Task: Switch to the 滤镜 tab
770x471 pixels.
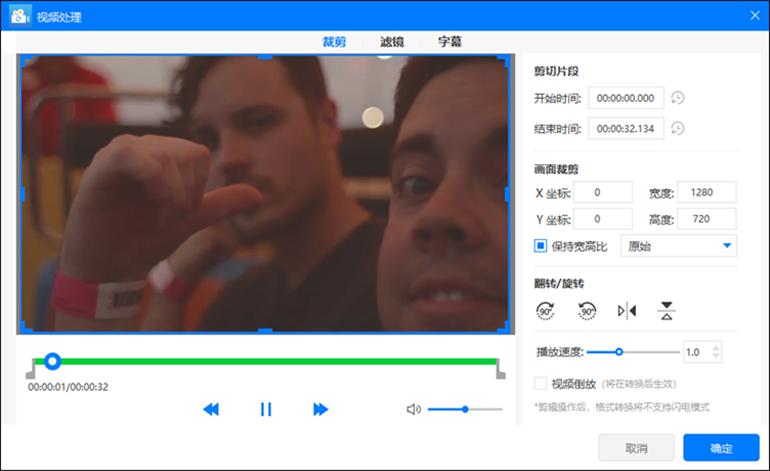Action: [392, 42]
